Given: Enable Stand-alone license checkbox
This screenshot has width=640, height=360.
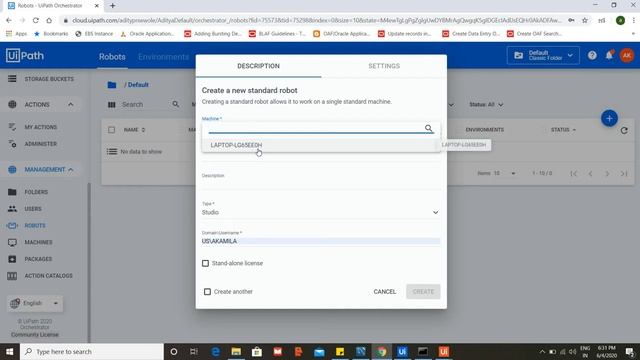Looking at the screenshot, I should (205, 263).
